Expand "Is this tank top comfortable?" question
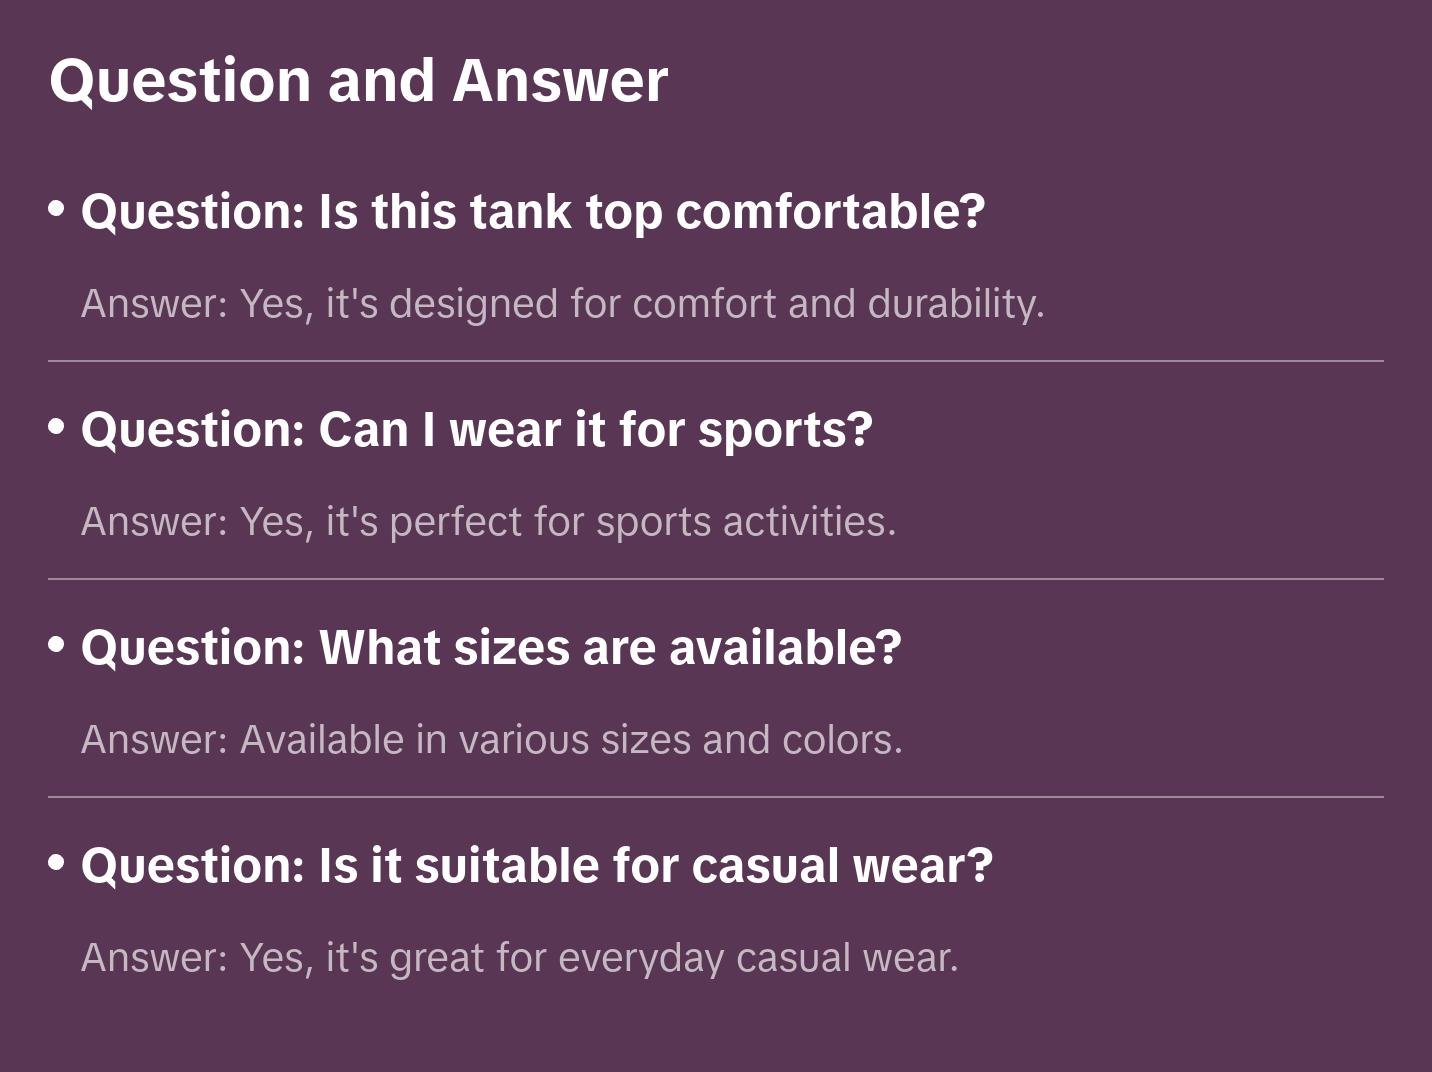 [x=533, y=212]
